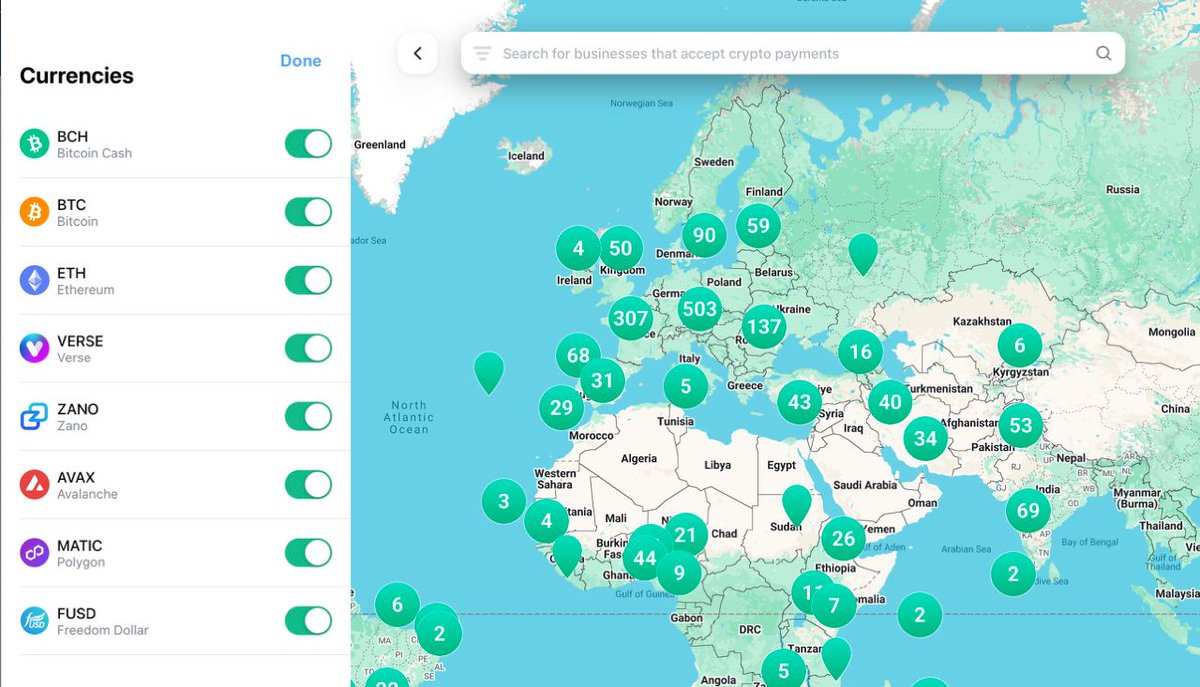This screenshot has width=1200, height=687.
Task: Click the Saudi Arabia map label
Action: 866,485
